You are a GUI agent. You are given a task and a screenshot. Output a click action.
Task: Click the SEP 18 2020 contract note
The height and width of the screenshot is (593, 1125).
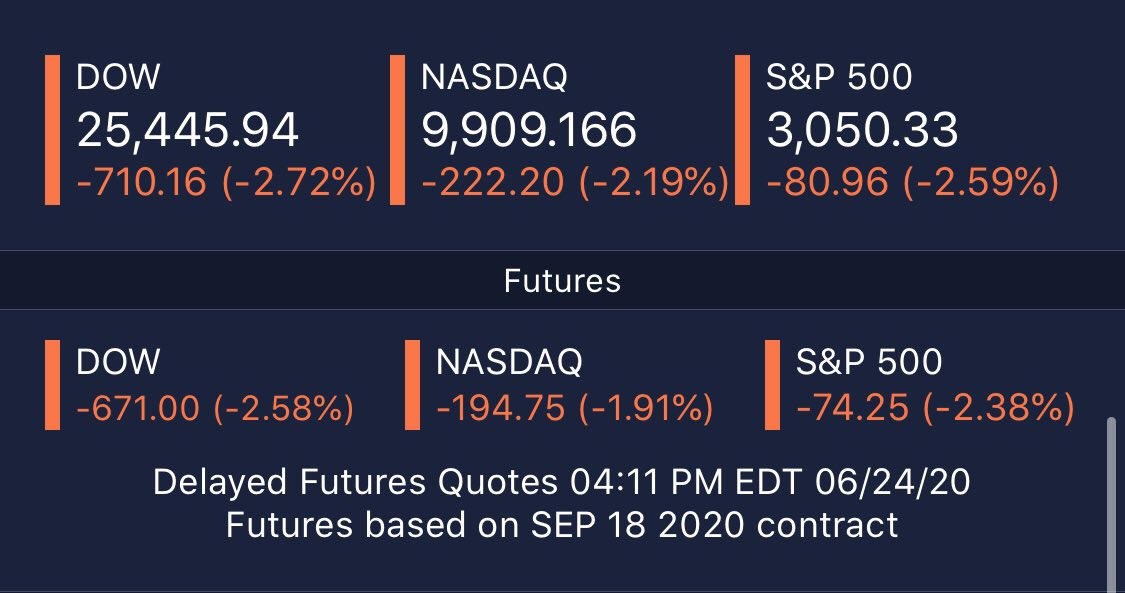click(562, 524)
